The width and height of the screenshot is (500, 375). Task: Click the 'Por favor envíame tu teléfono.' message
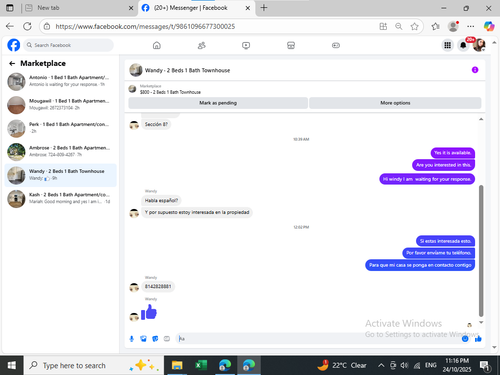point(438,253)
